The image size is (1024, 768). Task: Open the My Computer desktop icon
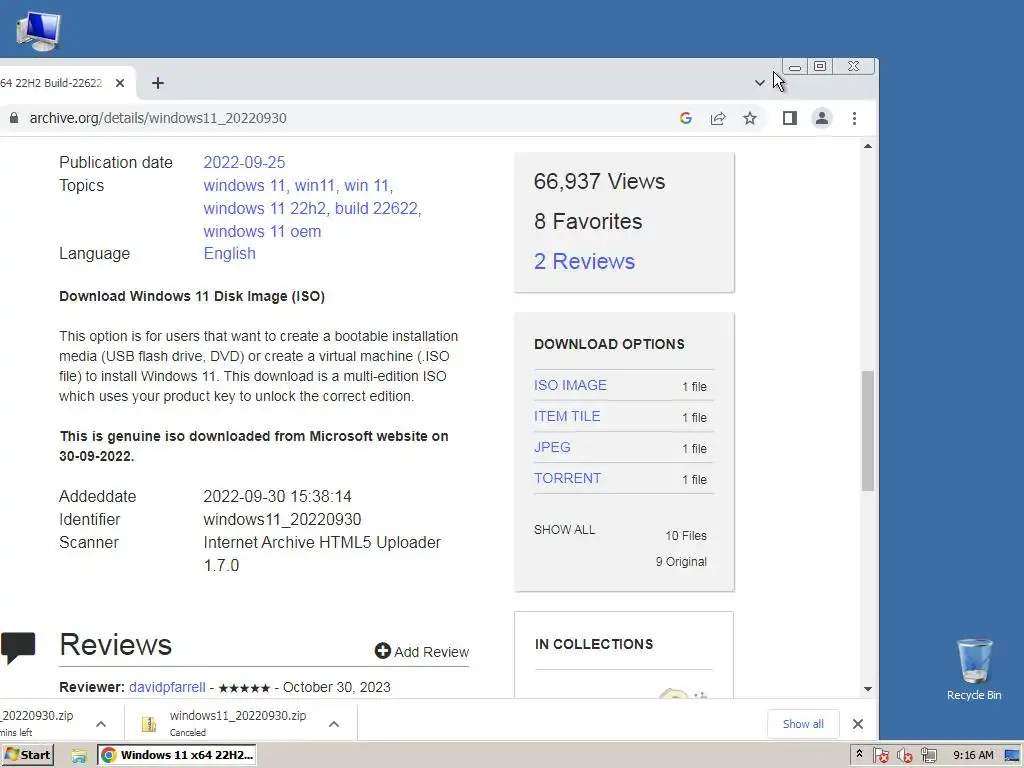click(38, 31)
